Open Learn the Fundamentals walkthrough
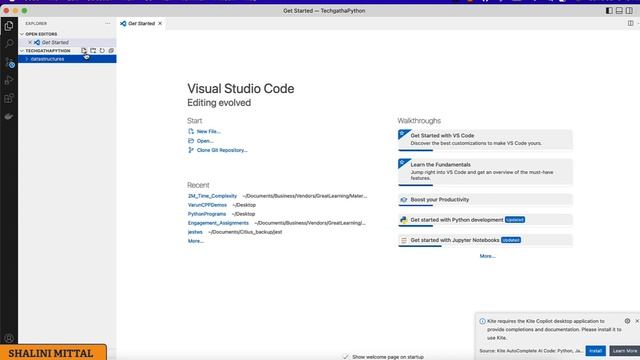 pos(485,172)
